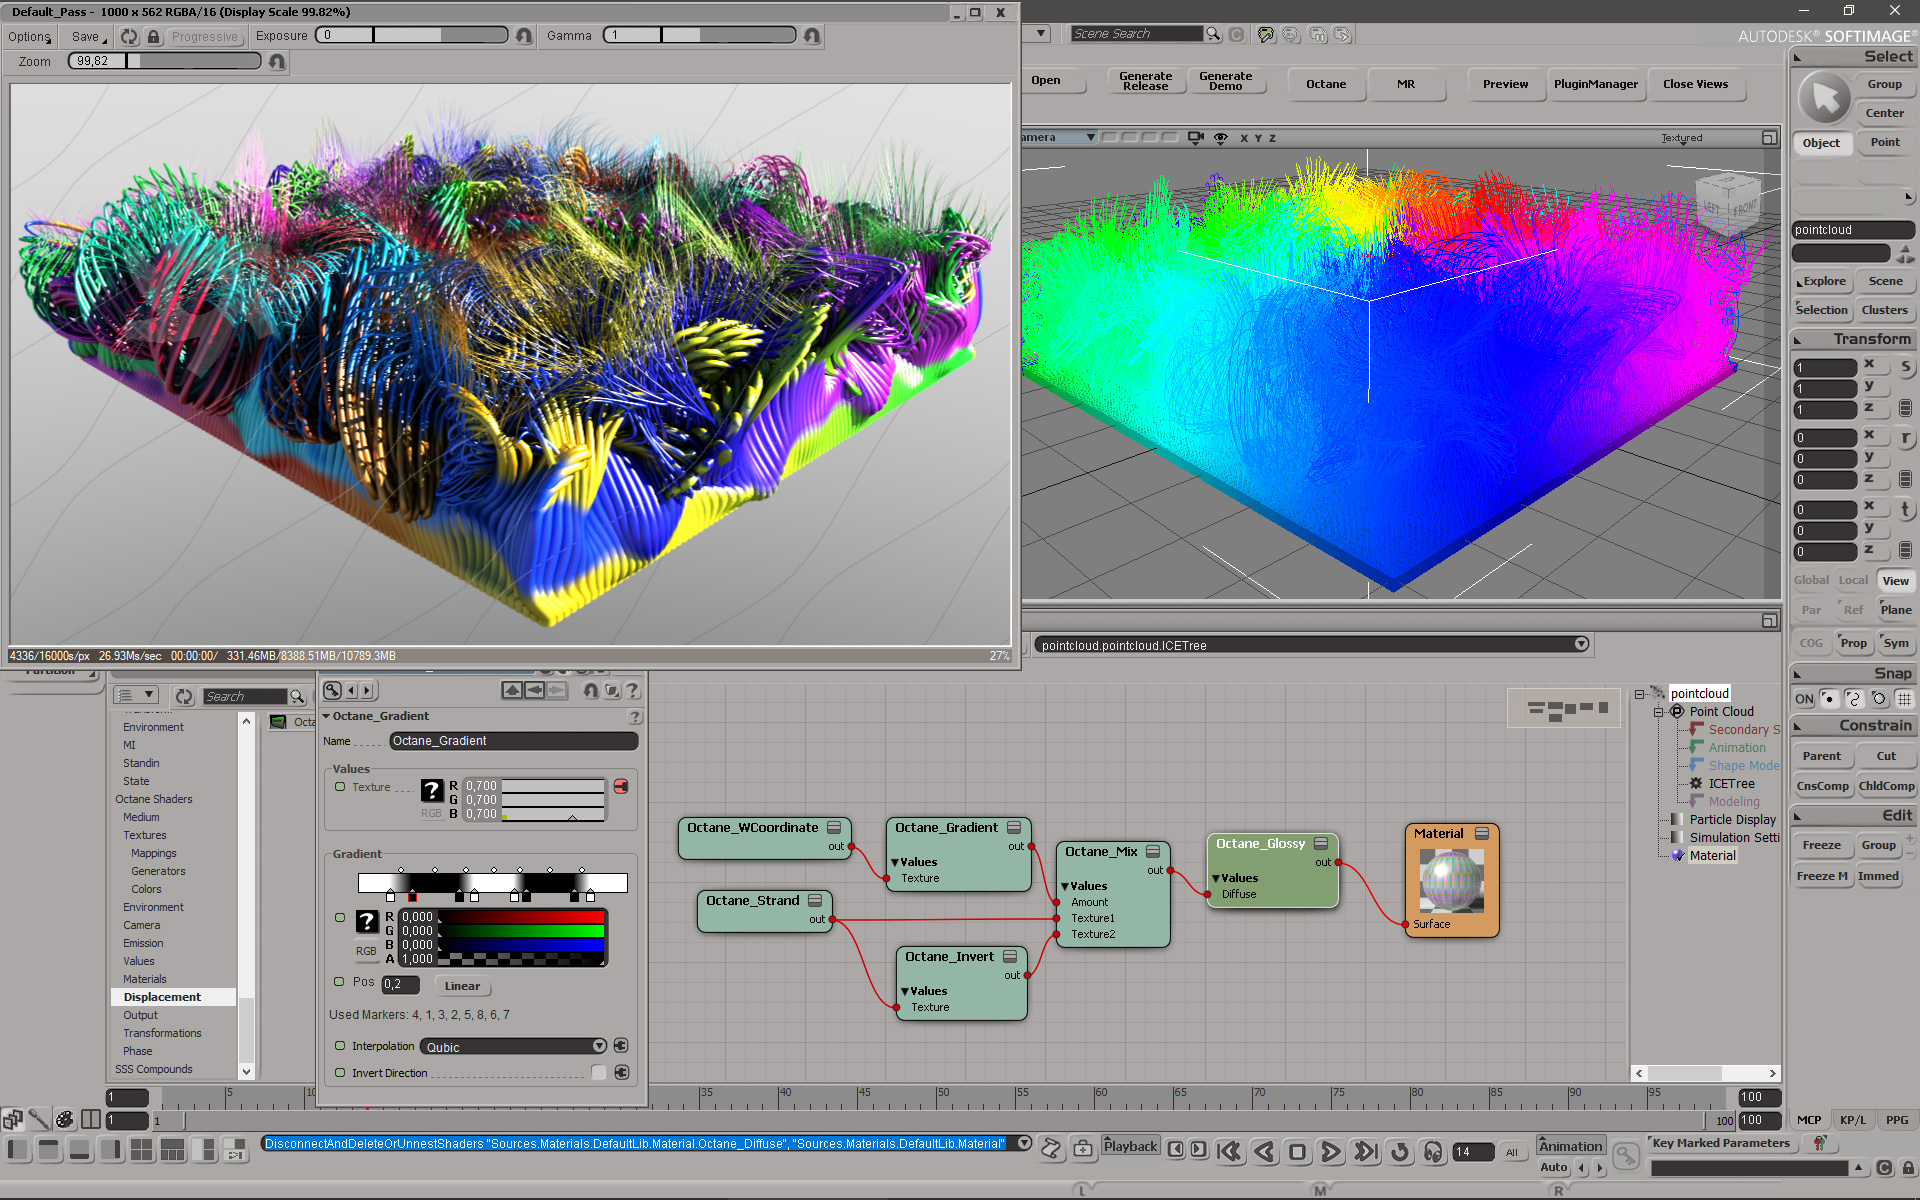The width and height of the screenshot is (1920, 1200).
Task: Open the script editor scroll icon
Action: [1051, 1149]
